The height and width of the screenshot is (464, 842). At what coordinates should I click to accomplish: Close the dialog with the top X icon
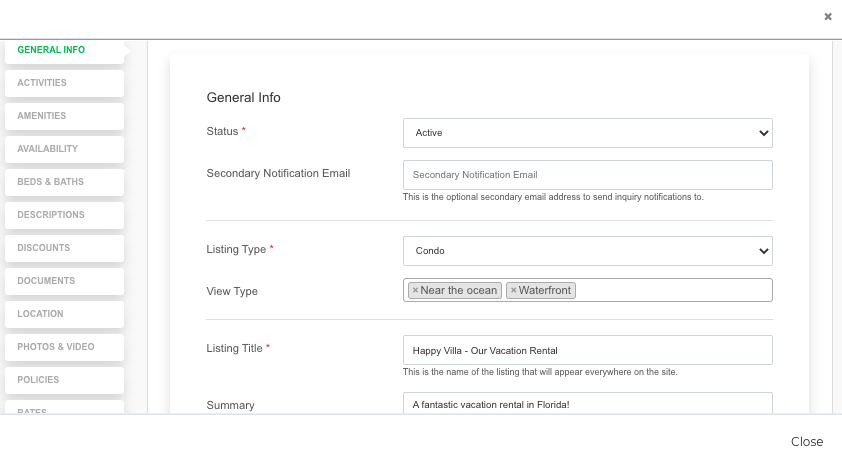click(828, 17)
